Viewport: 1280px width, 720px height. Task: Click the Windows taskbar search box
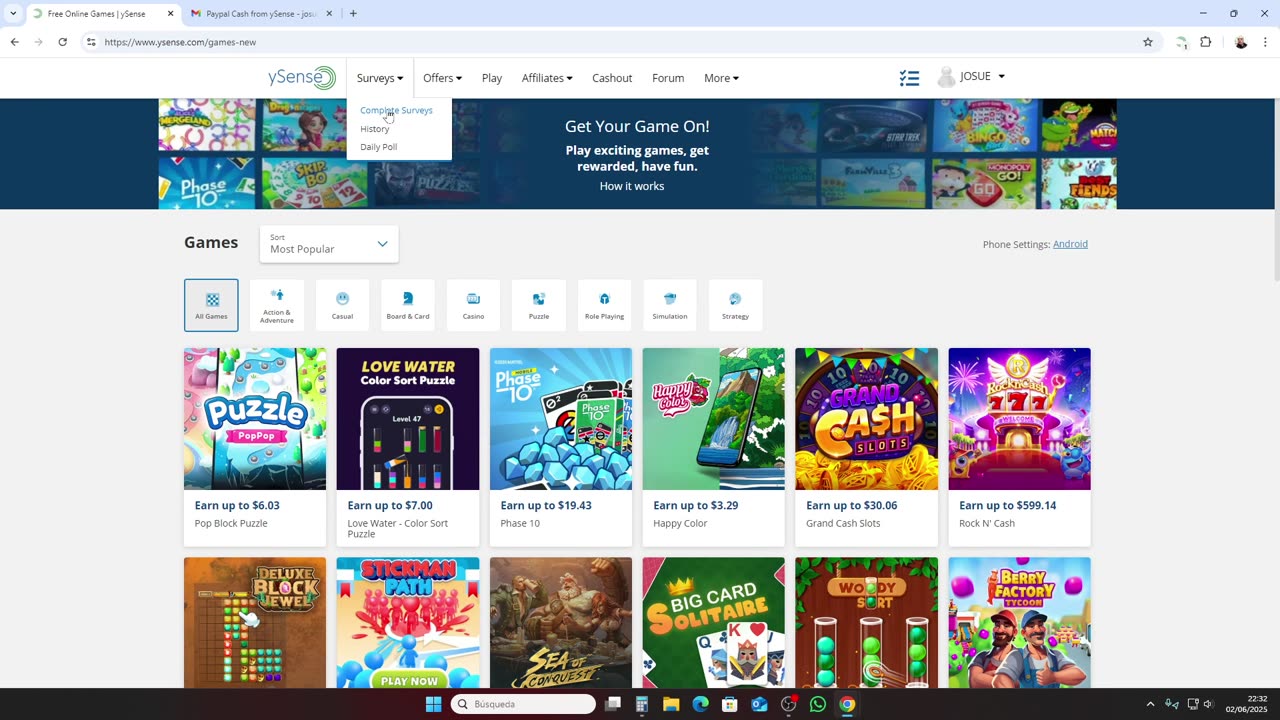tap(523, 704)
